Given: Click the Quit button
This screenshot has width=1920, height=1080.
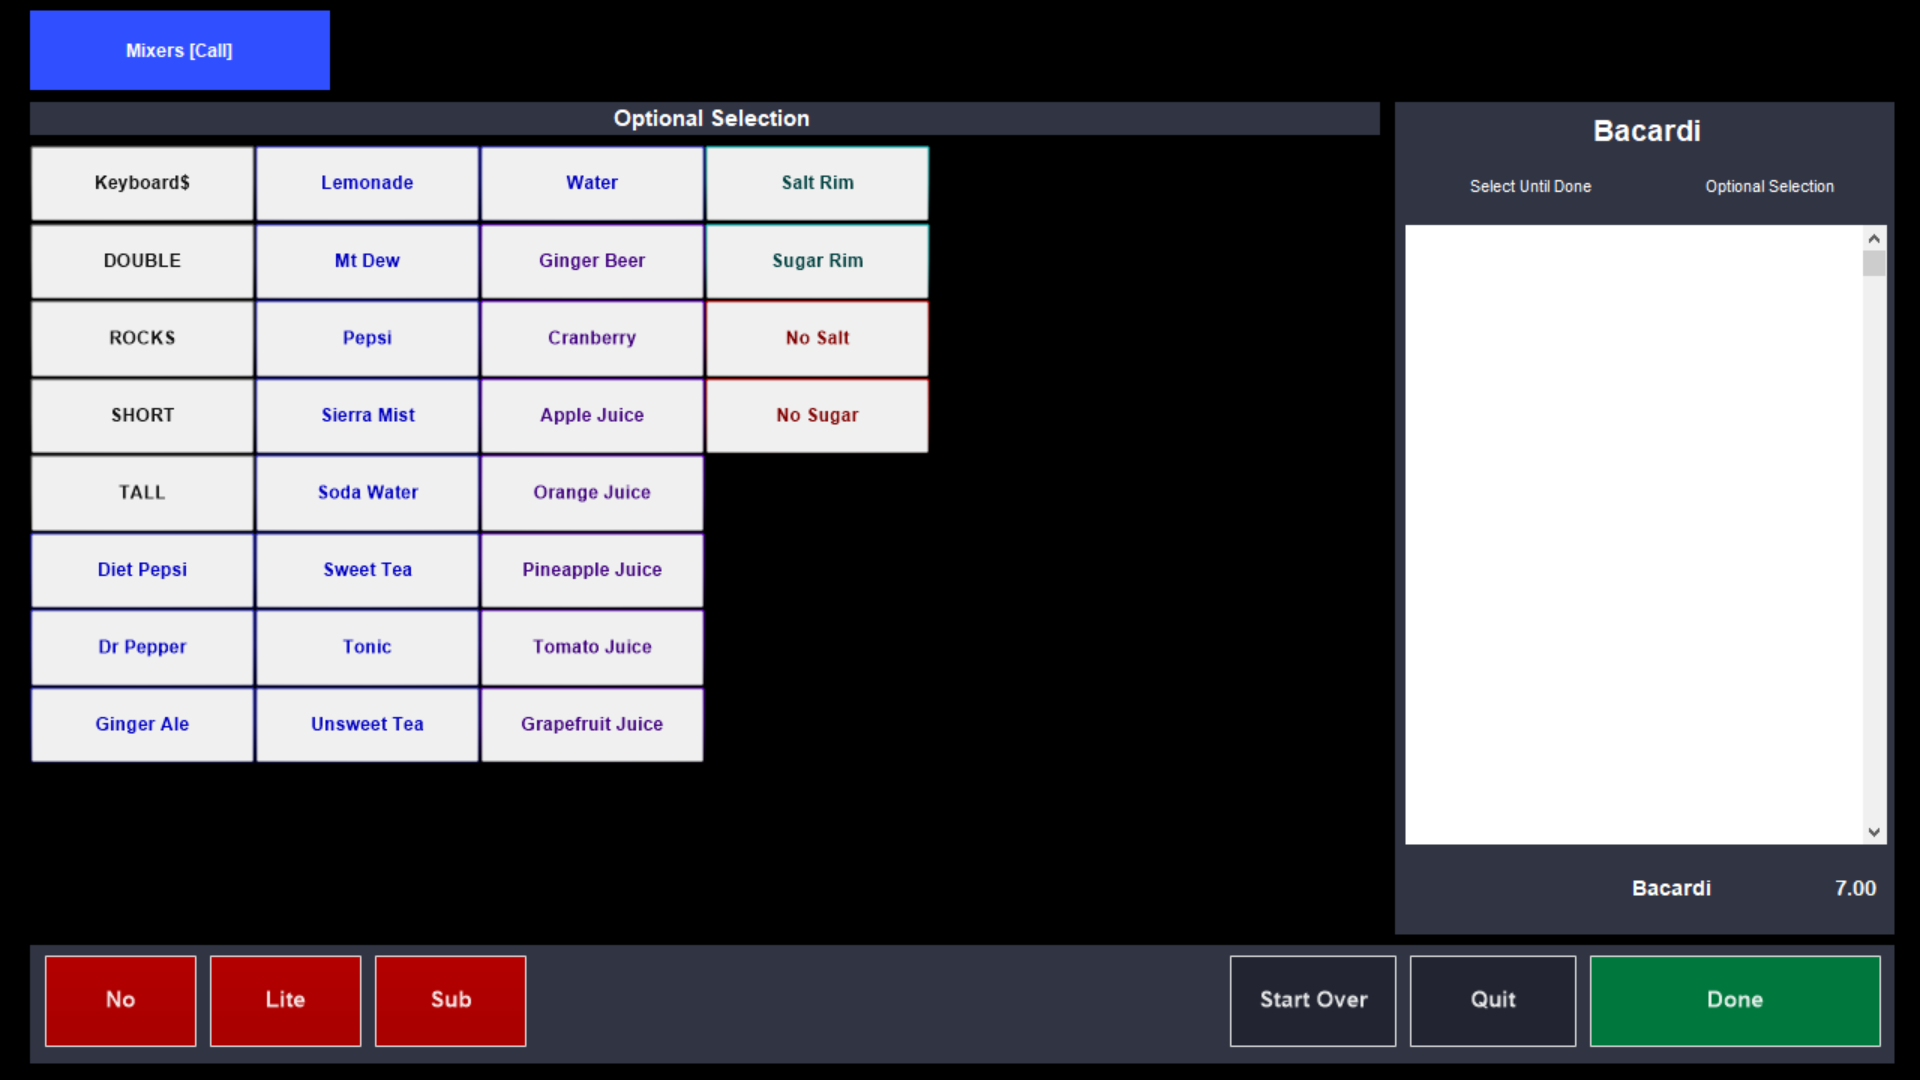Looking at the screenshot, I should pyautogui.click(x=1492, y=1000).
